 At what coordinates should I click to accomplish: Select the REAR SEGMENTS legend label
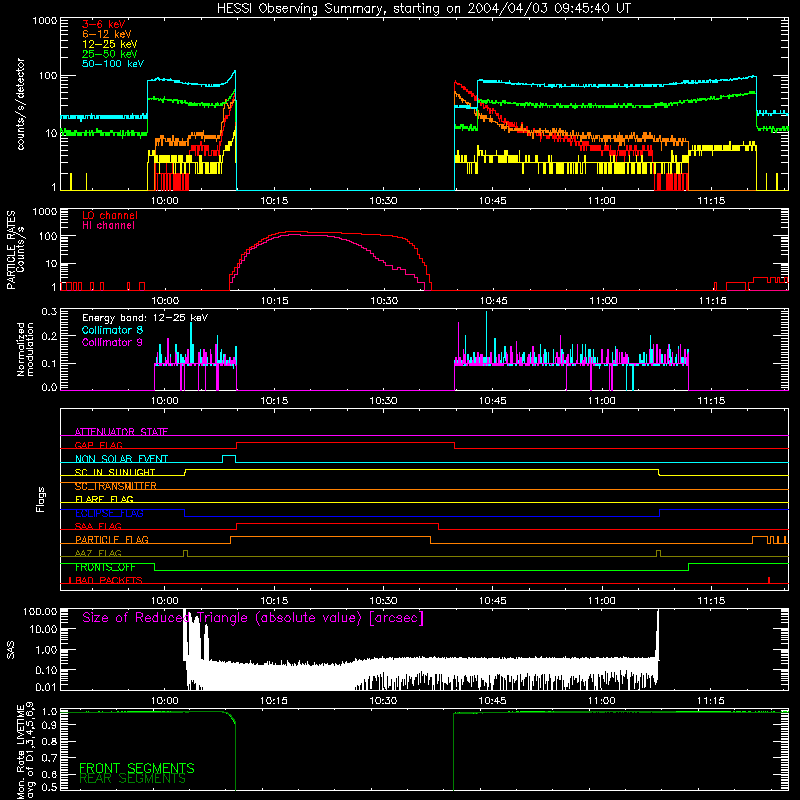tap(132, 779)
